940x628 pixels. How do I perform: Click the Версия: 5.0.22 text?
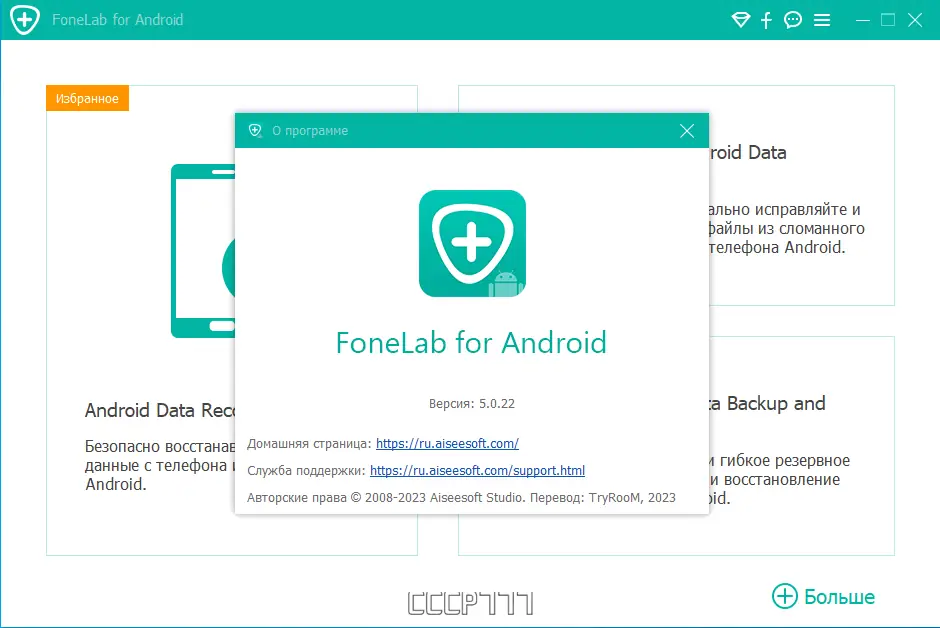(472, 404)
